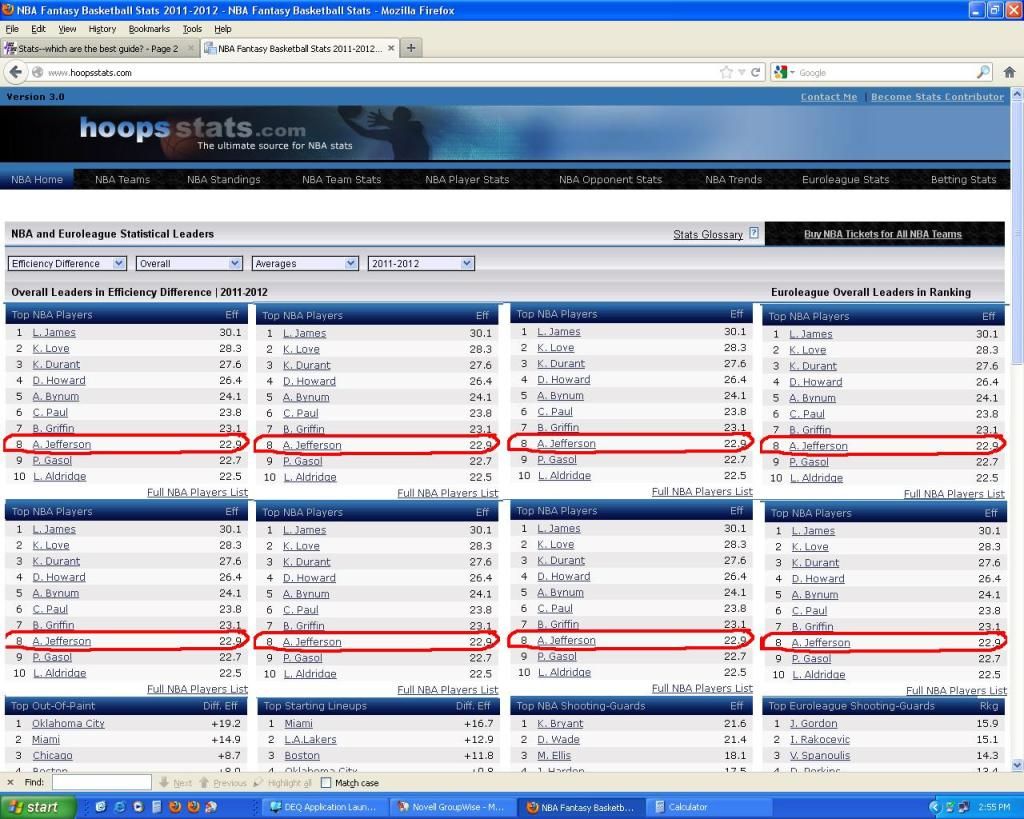
Task: Click the Previous arrow in the Find bar
Action: pyautogui.click(x=223, y=782)
